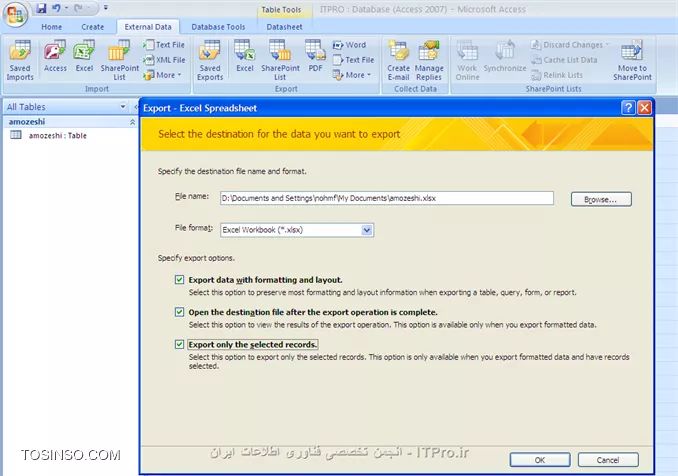Viewport: 678px width, 476px height.
Task: Toggle Open the destination file after export
Action: click(x=179, y=312)
